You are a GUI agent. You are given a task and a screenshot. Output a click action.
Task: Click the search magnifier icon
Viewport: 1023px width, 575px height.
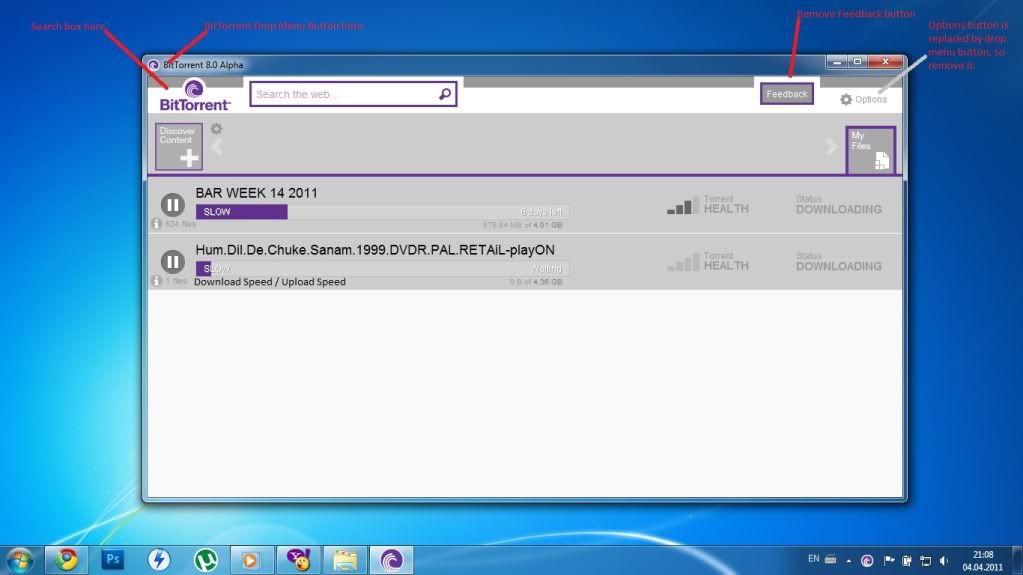(x=445, y=94)
